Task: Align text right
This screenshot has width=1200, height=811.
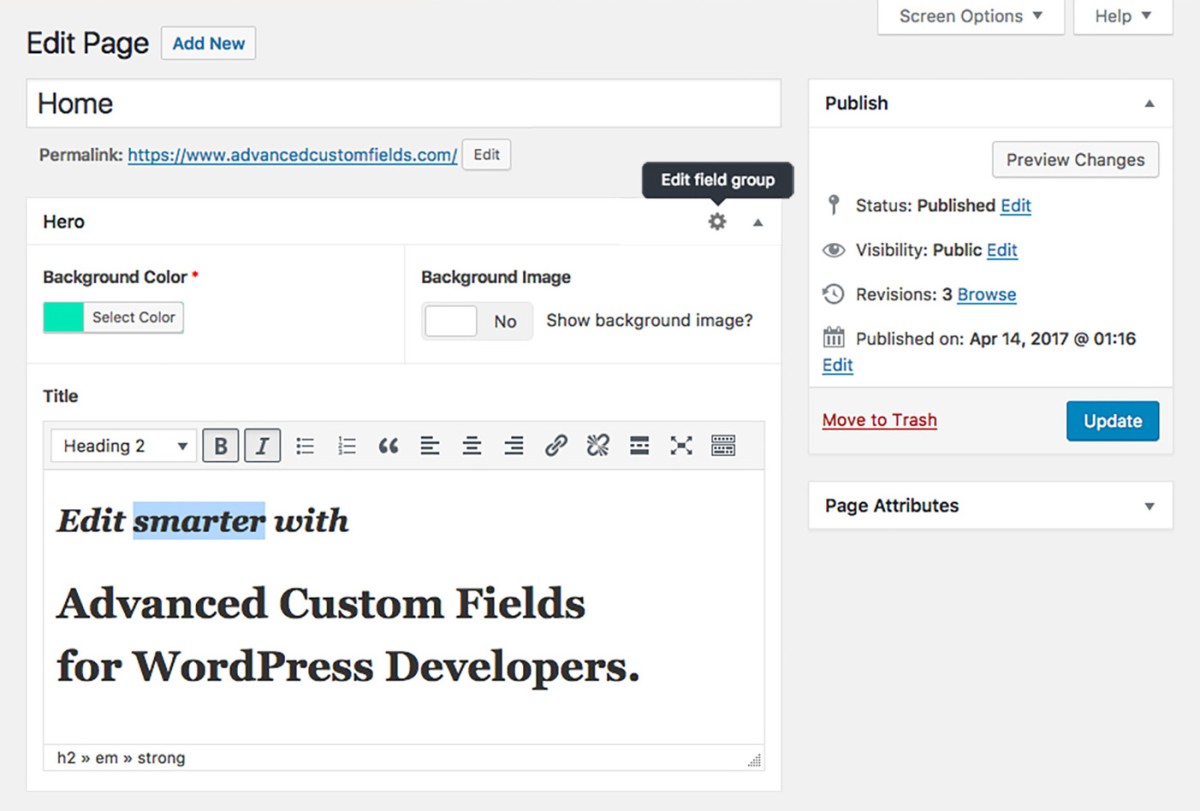Action: [x=514, y=446]
